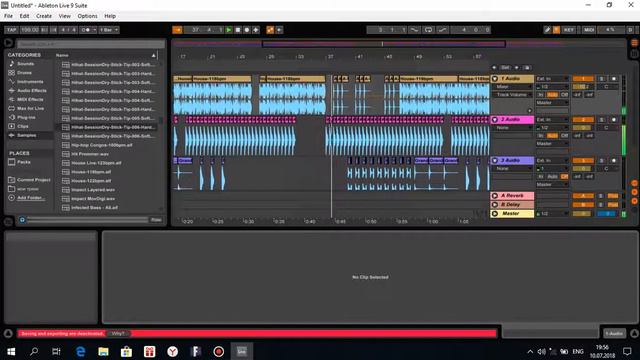The height and width of the screenshot is (360, 640).
Task: Unfold the A Reverb return track
Action: pos(495,196)
